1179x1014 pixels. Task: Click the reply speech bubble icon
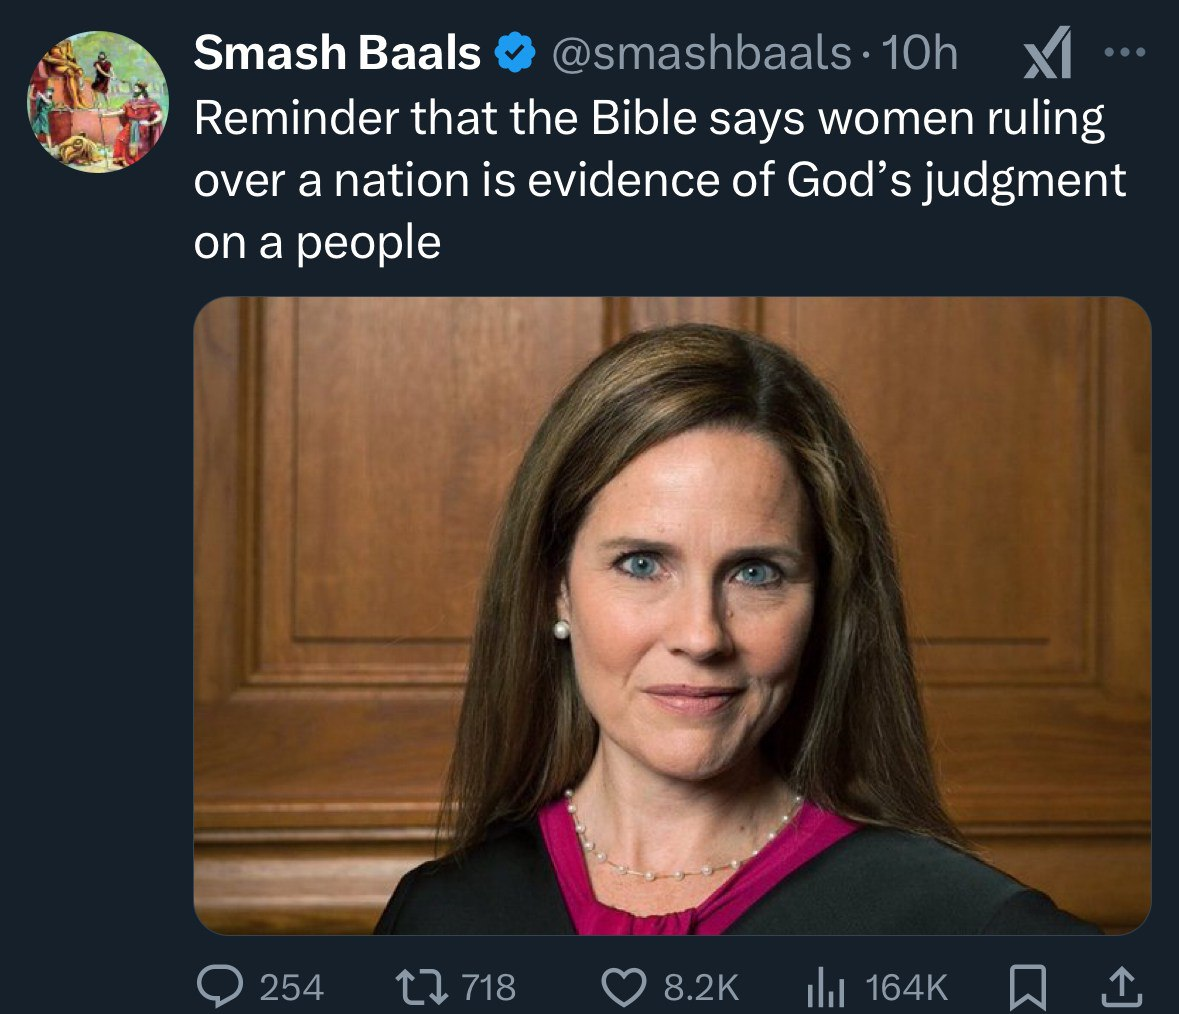(218, 987)
